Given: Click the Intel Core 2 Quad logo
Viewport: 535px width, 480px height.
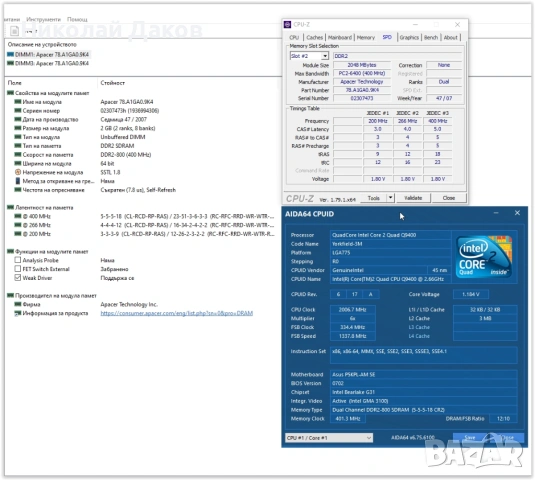Looking at the screenshot, I should pos(484,256).
